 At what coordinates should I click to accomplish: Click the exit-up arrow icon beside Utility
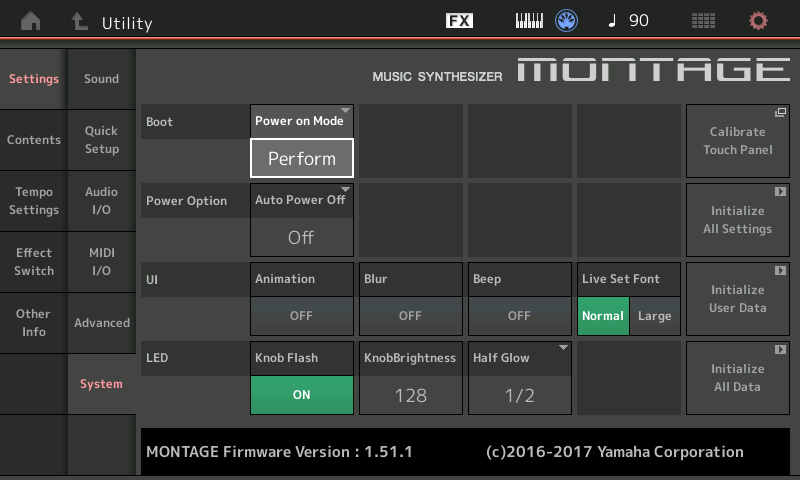click(x=79, y=21)
